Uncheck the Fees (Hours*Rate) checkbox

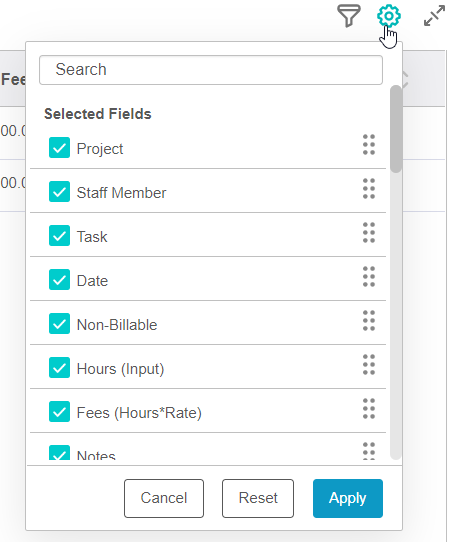pyautogui.click(x=59, y=411)
